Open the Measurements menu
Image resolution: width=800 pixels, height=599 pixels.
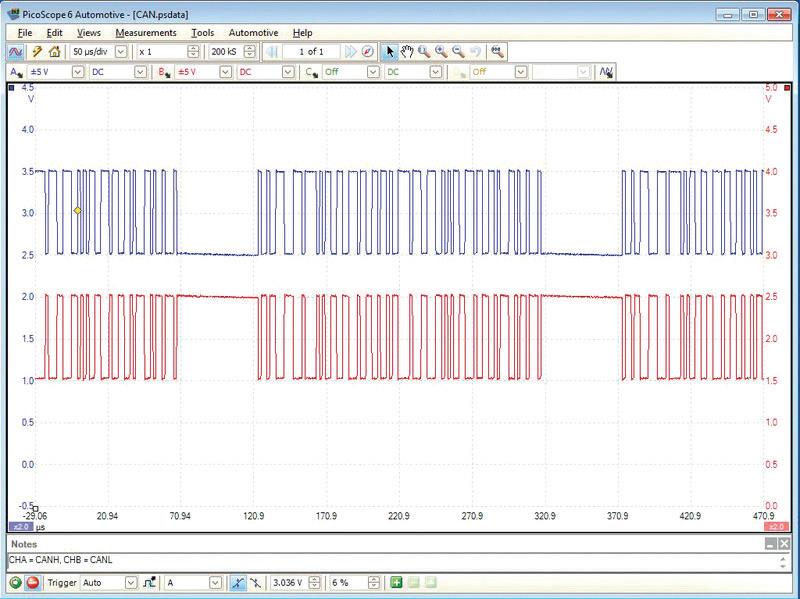(146, 33)
